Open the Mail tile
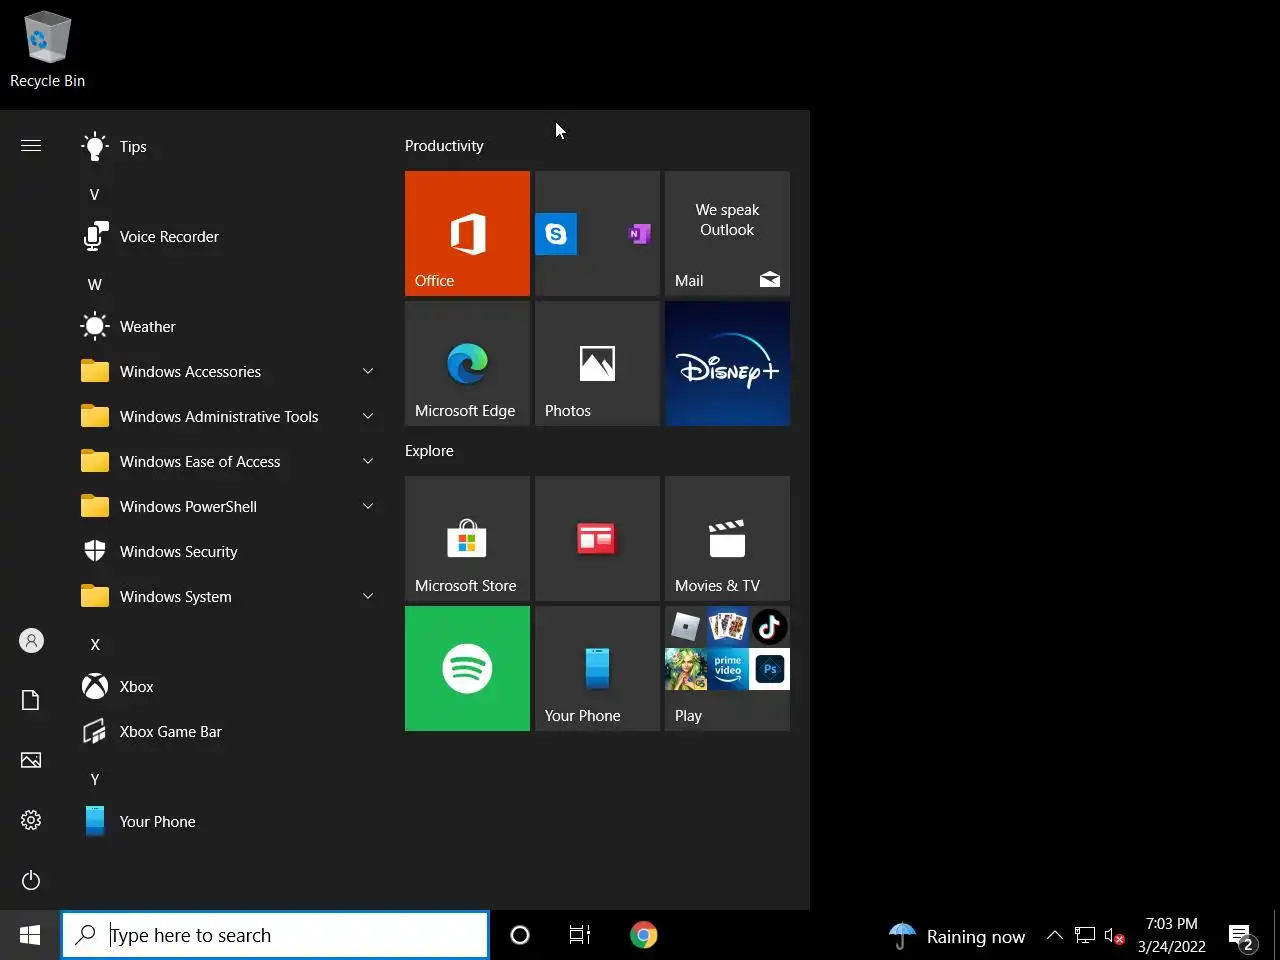The image size is (1280, 960). click(x=727, y=233)
